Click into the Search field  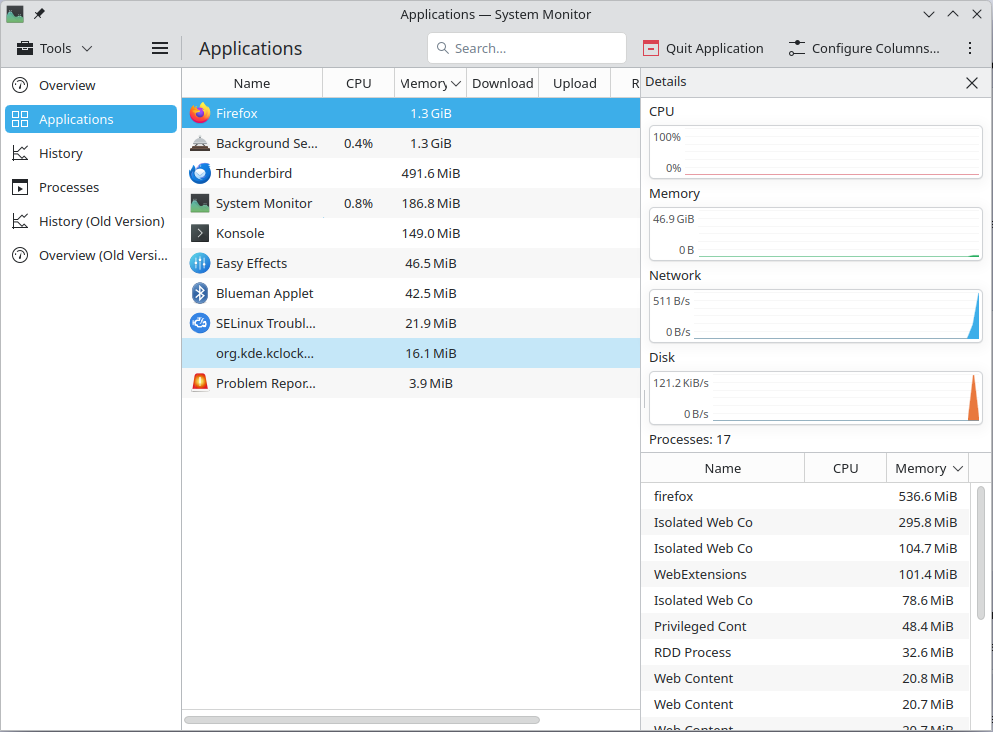pos(527,48)
